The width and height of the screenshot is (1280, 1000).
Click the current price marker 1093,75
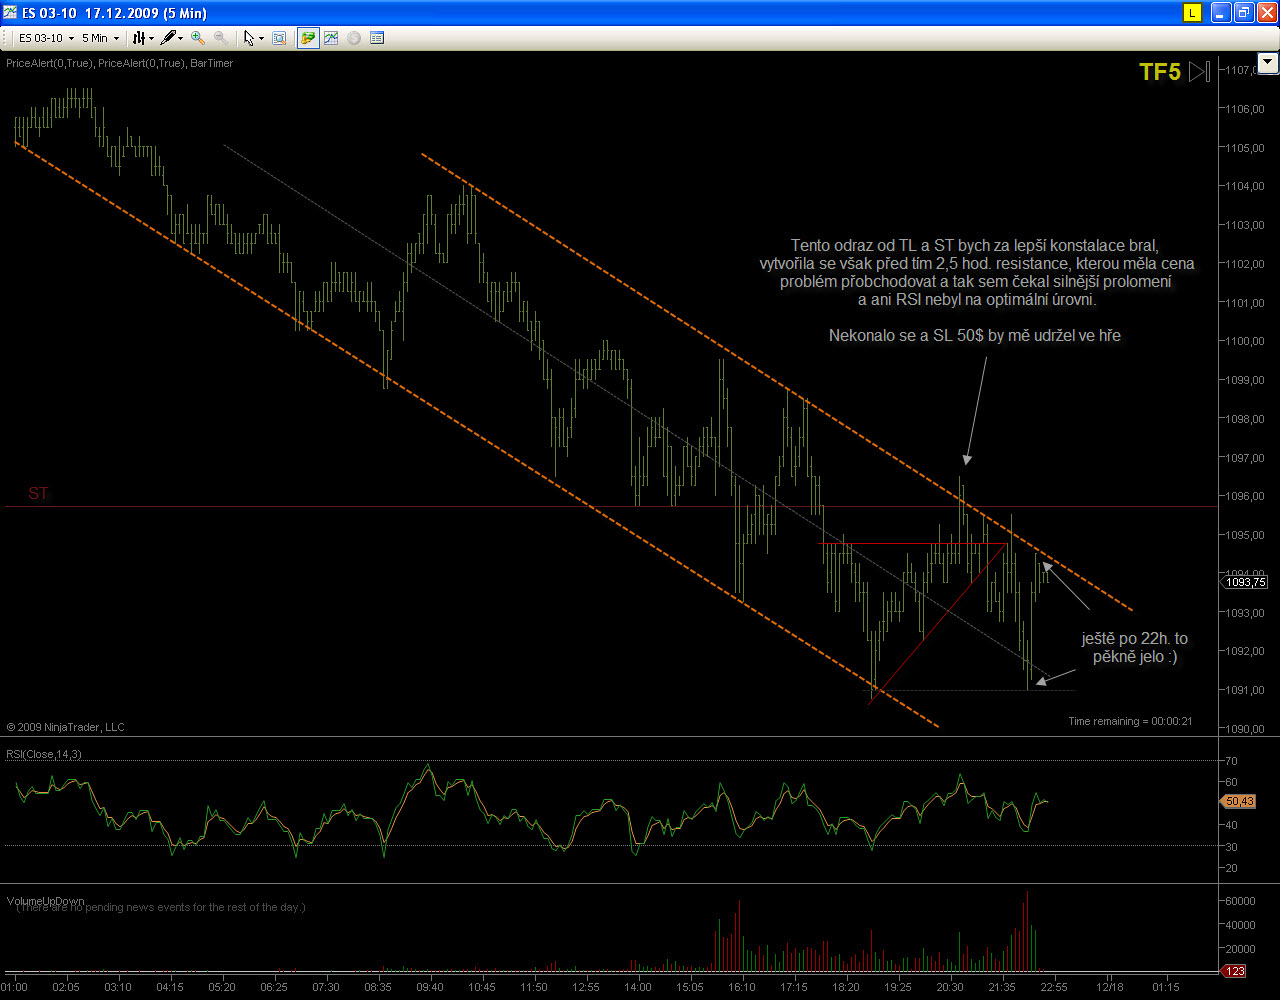1245,582
